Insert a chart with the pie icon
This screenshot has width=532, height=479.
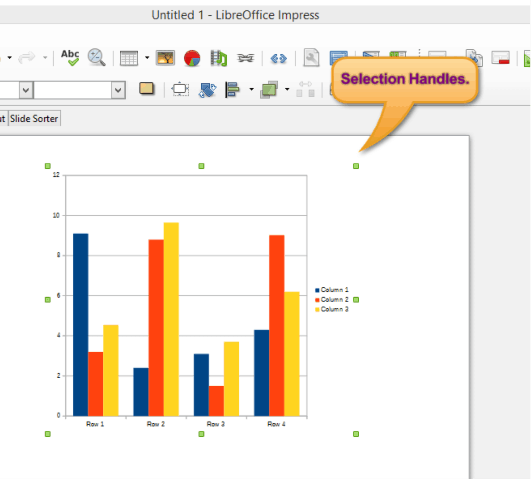(x=192, y=58)
